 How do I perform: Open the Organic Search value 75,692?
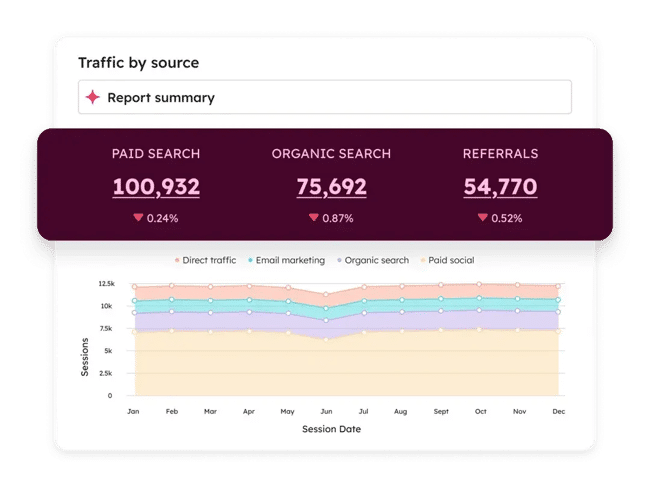pyautogui.click(x=332, y=187)
